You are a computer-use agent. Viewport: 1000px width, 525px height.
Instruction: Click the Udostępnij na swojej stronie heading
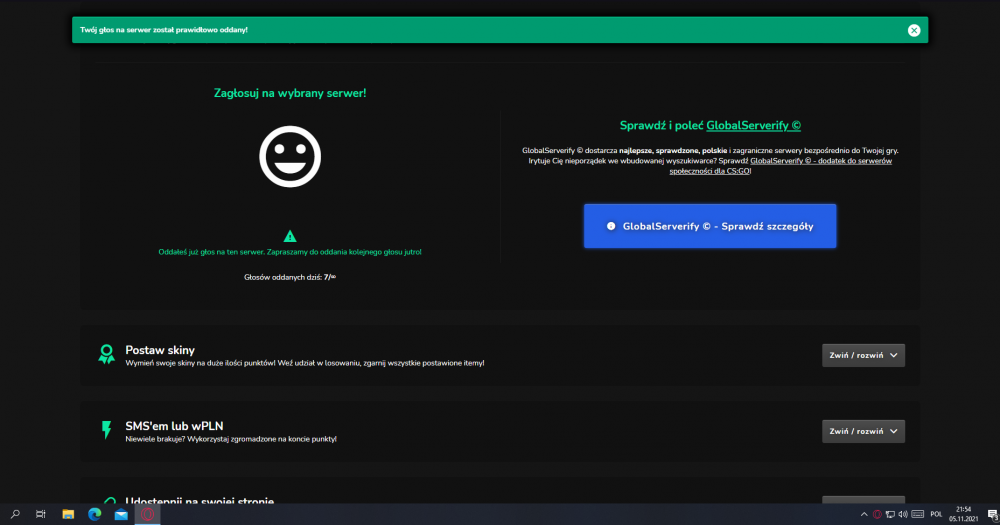pyautogui.click(x=200, y=501)
